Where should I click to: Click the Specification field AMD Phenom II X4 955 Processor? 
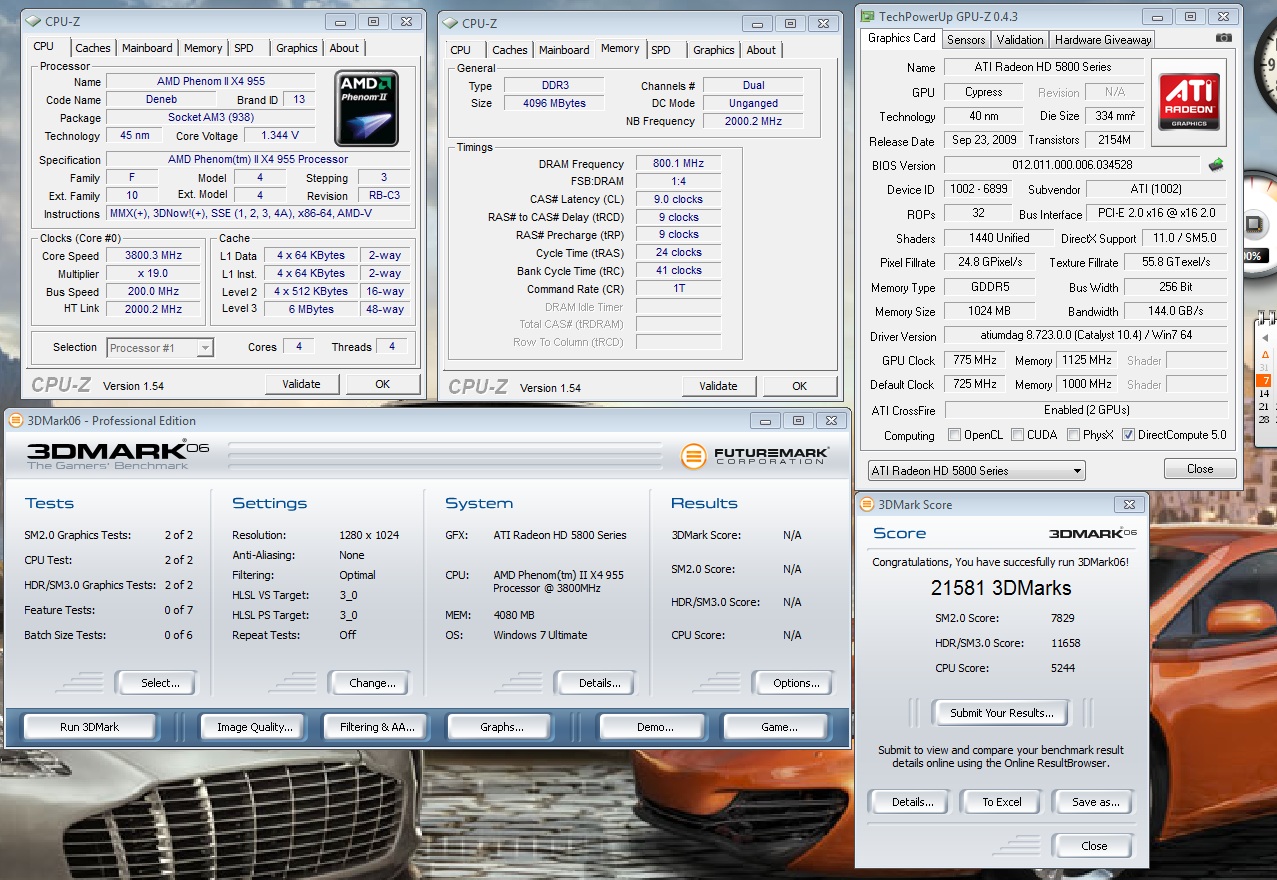click(x=258, y=159)
